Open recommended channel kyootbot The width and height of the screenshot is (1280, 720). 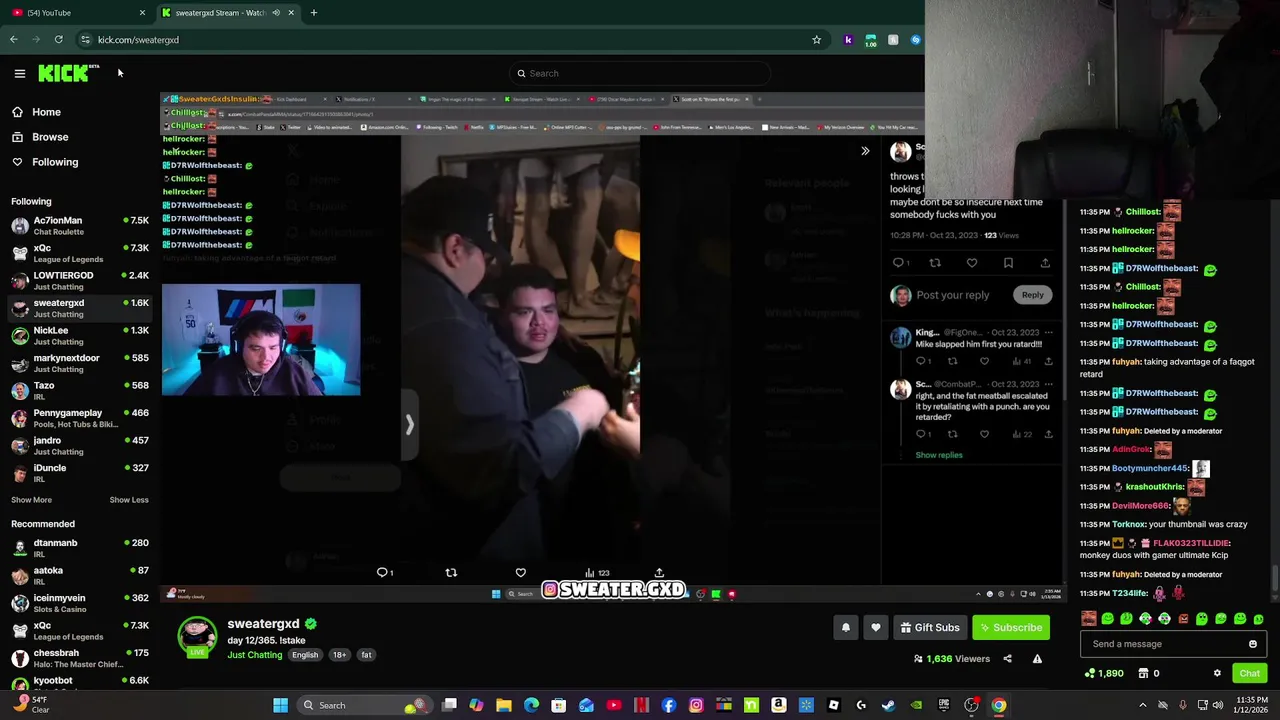coord(80,682)
